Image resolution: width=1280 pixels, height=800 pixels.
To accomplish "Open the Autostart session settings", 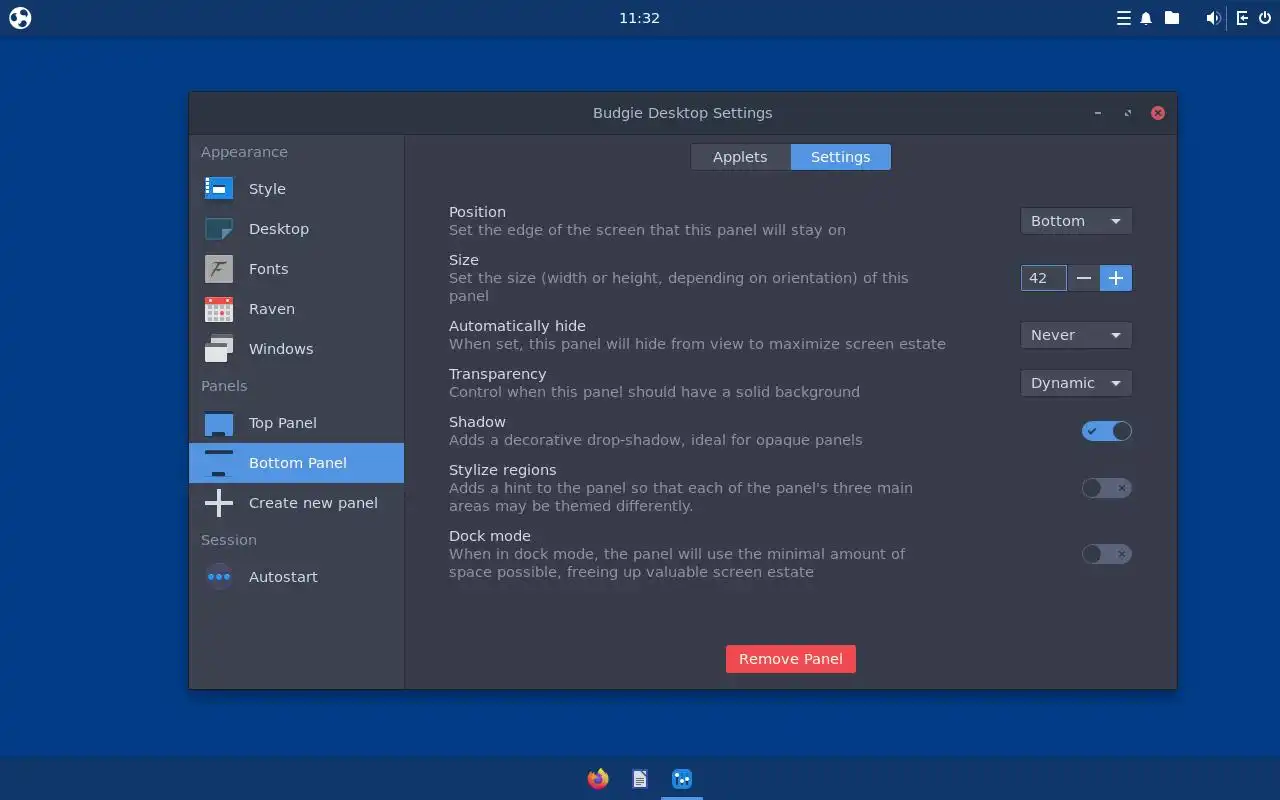I will click(296, 577).
